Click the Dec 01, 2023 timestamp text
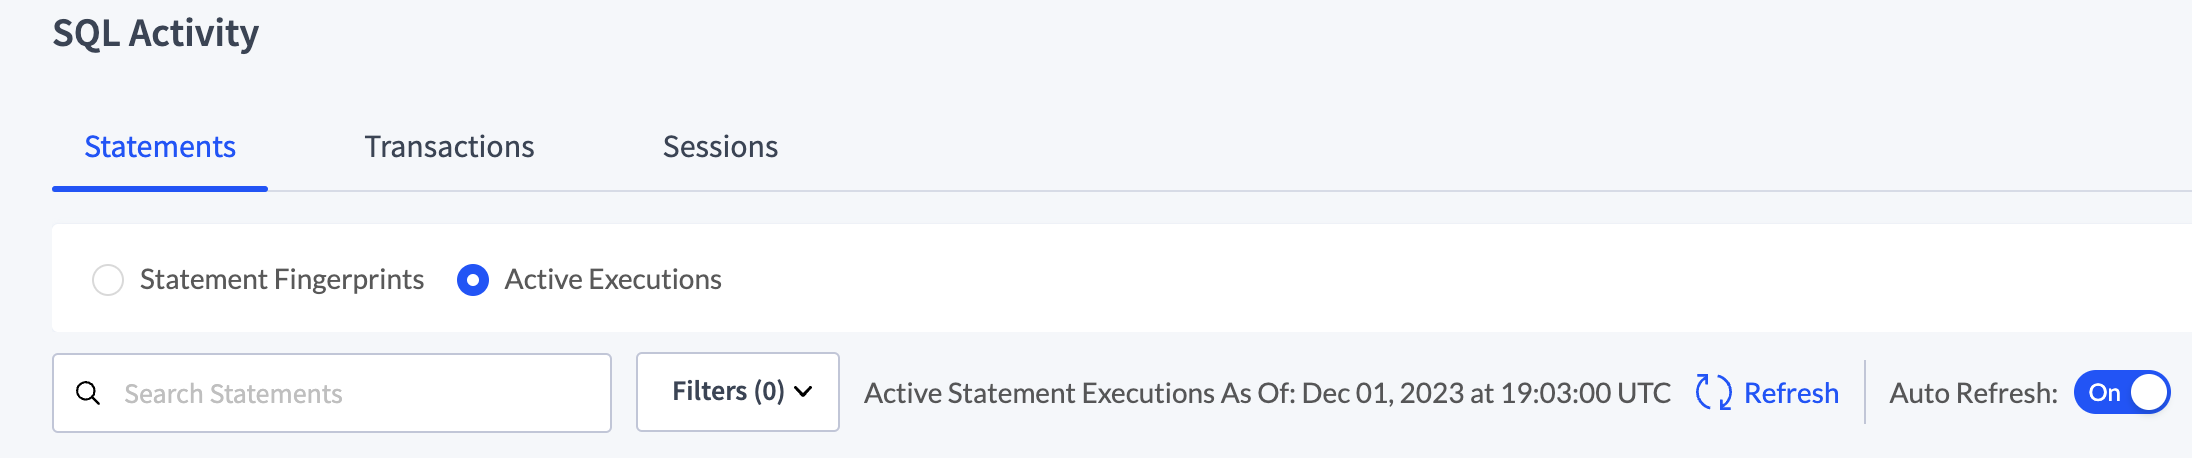2192x458 pixels. (1486, 393)
